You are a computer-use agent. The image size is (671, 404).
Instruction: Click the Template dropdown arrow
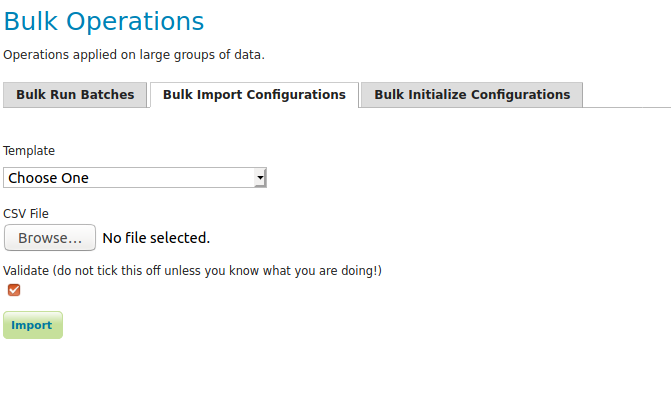[x=260, y=178]
